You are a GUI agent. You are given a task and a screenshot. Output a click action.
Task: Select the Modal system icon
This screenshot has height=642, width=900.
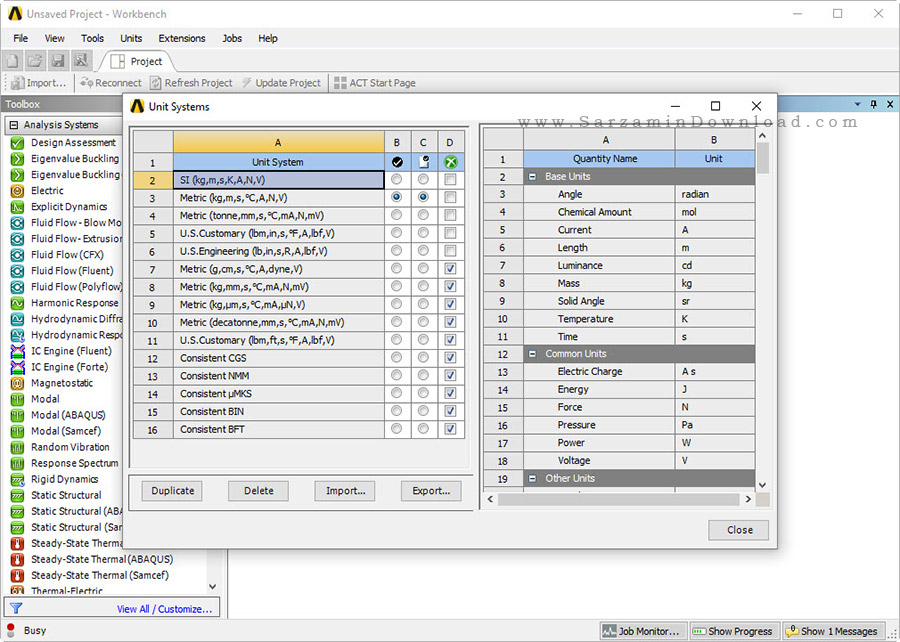17,399
